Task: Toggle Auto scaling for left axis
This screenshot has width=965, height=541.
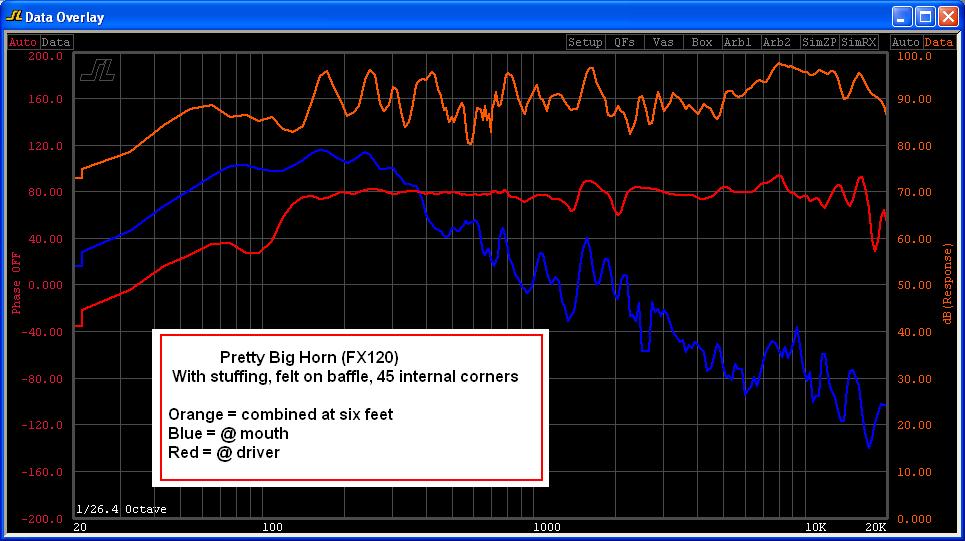Action: (x=23, y=42)
